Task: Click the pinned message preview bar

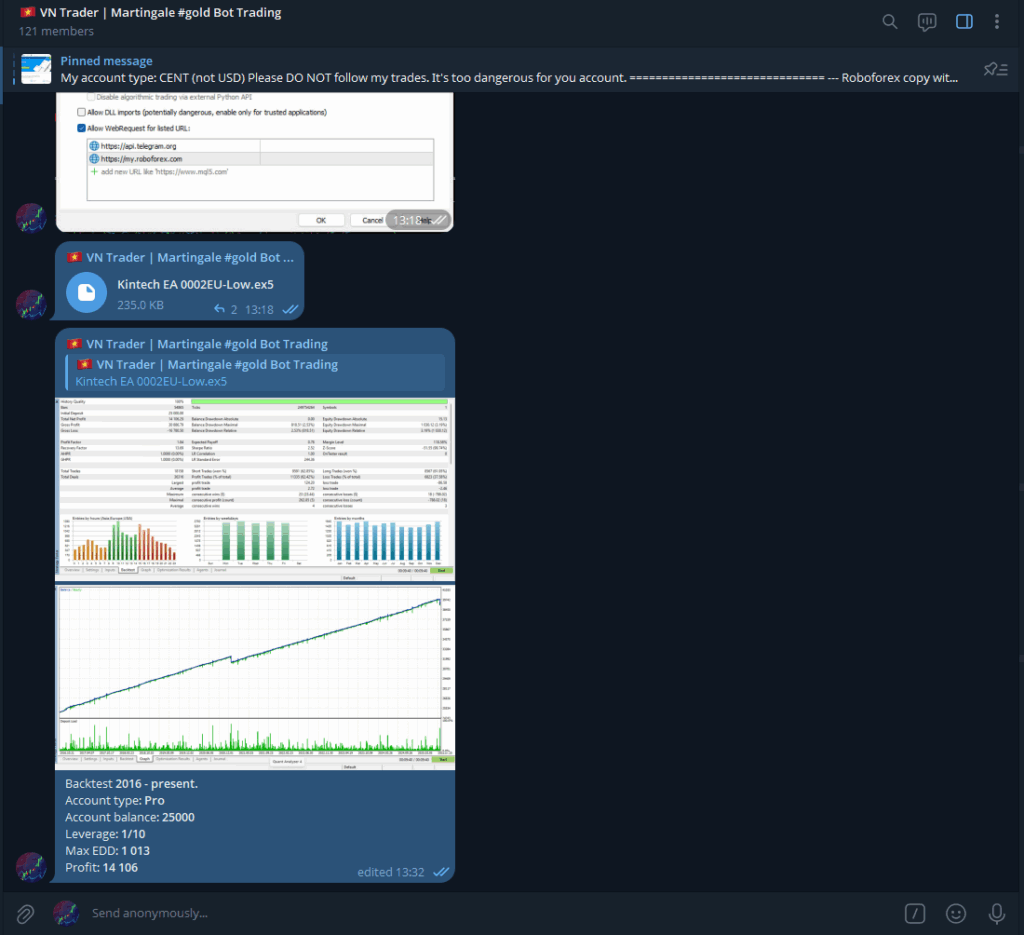Action: coord(500,69)
